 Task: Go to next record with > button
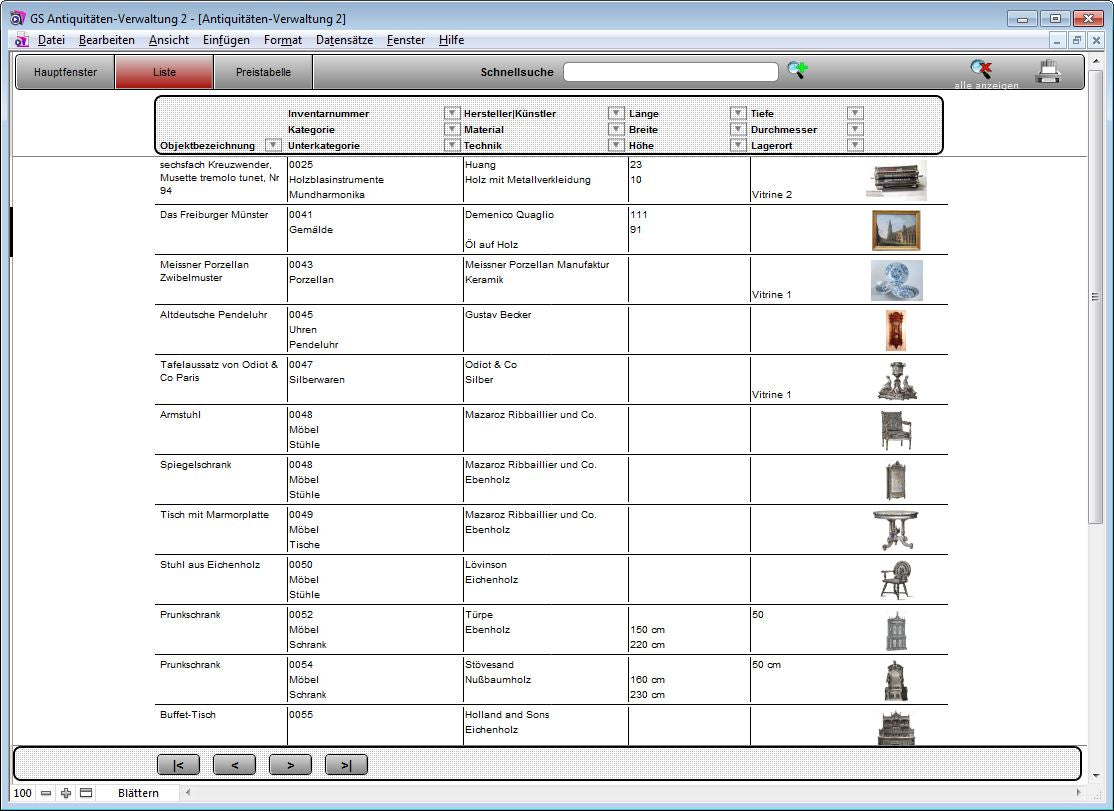[x=290, y=765]
